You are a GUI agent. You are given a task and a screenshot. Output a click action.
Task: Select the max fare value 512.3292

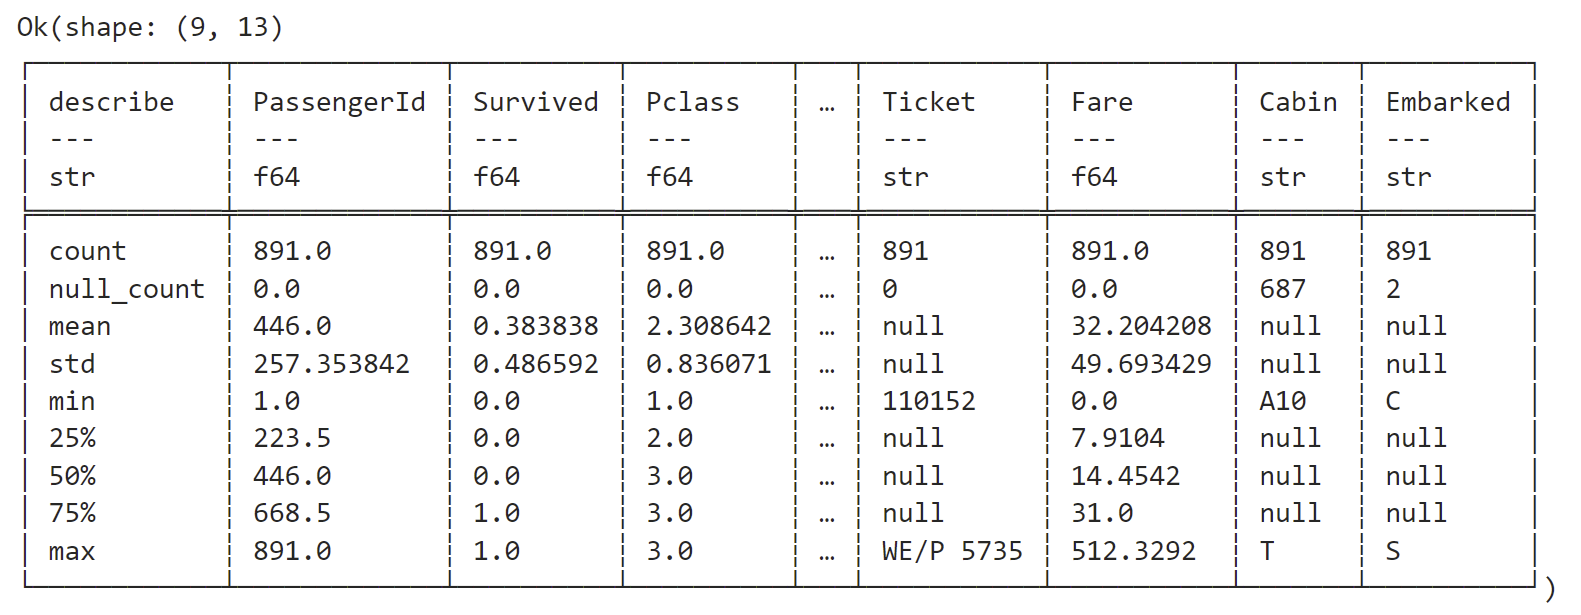1133,551
